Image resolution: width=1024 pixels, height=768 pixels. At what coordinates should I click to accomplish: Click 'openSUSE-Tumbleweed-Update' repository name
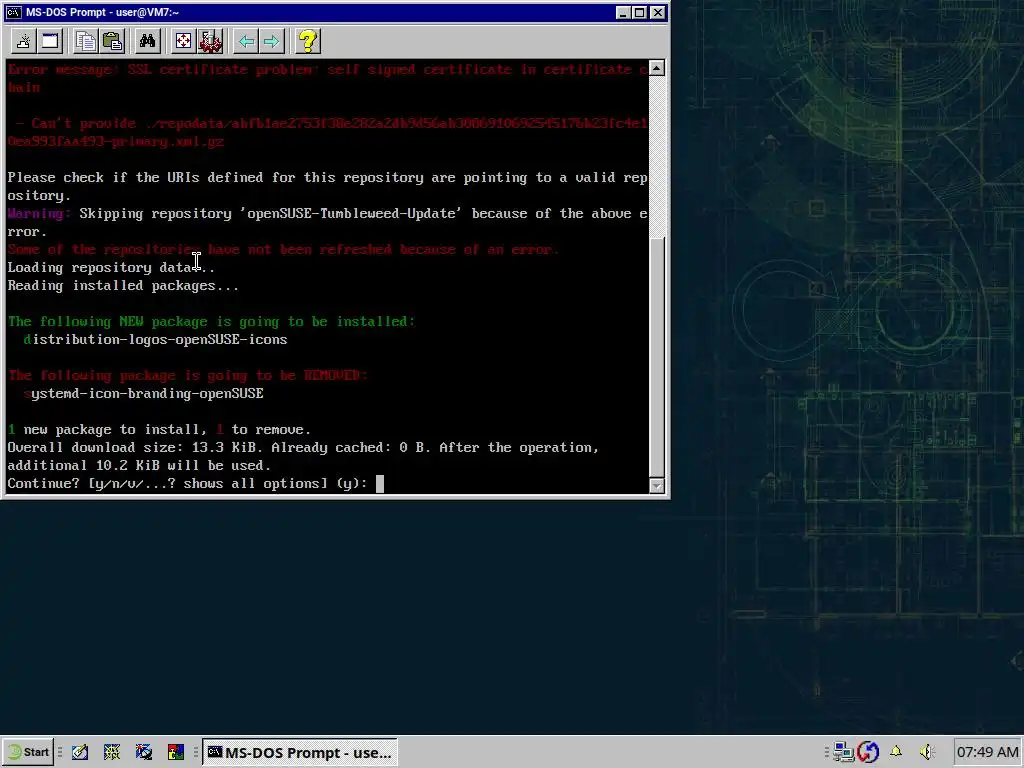351,214
